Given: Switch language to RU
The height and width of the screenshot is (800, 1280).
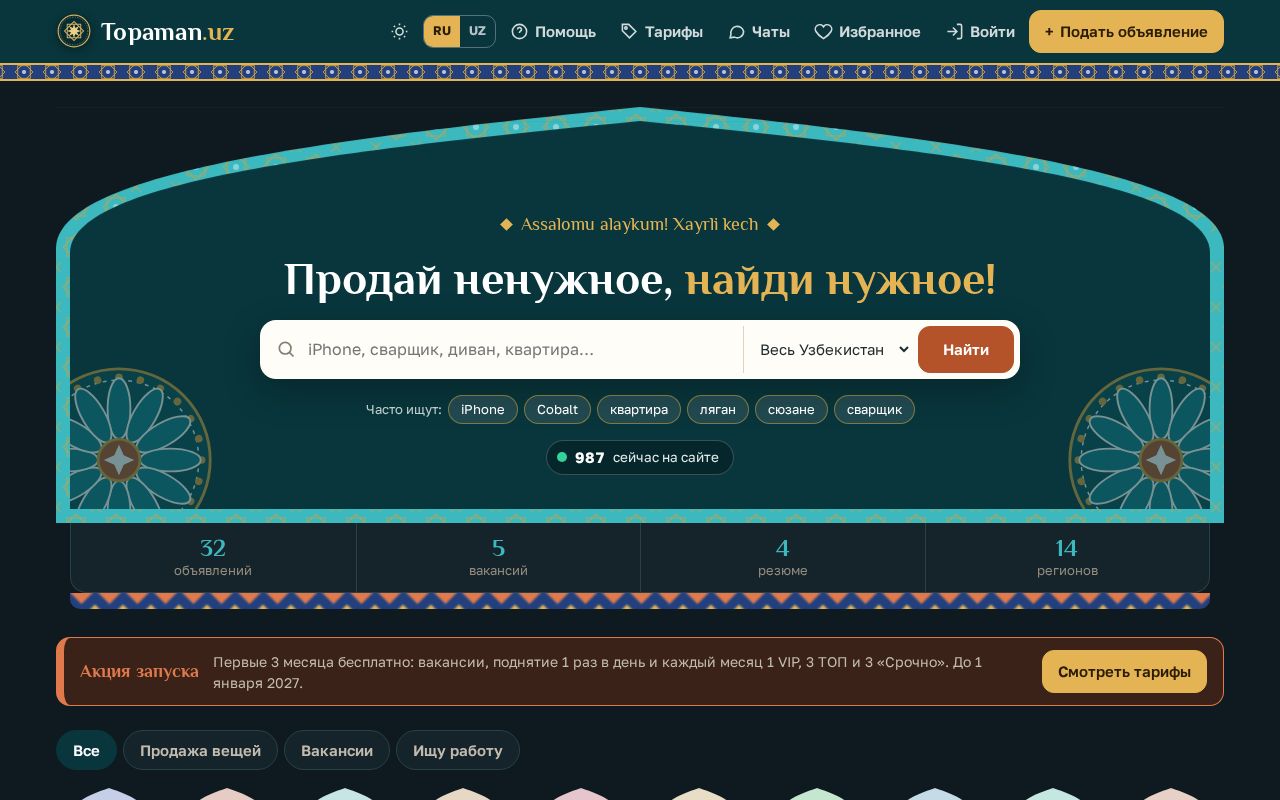Looking at the screenshot, I should pyautogui.click(x=442, y=31).
